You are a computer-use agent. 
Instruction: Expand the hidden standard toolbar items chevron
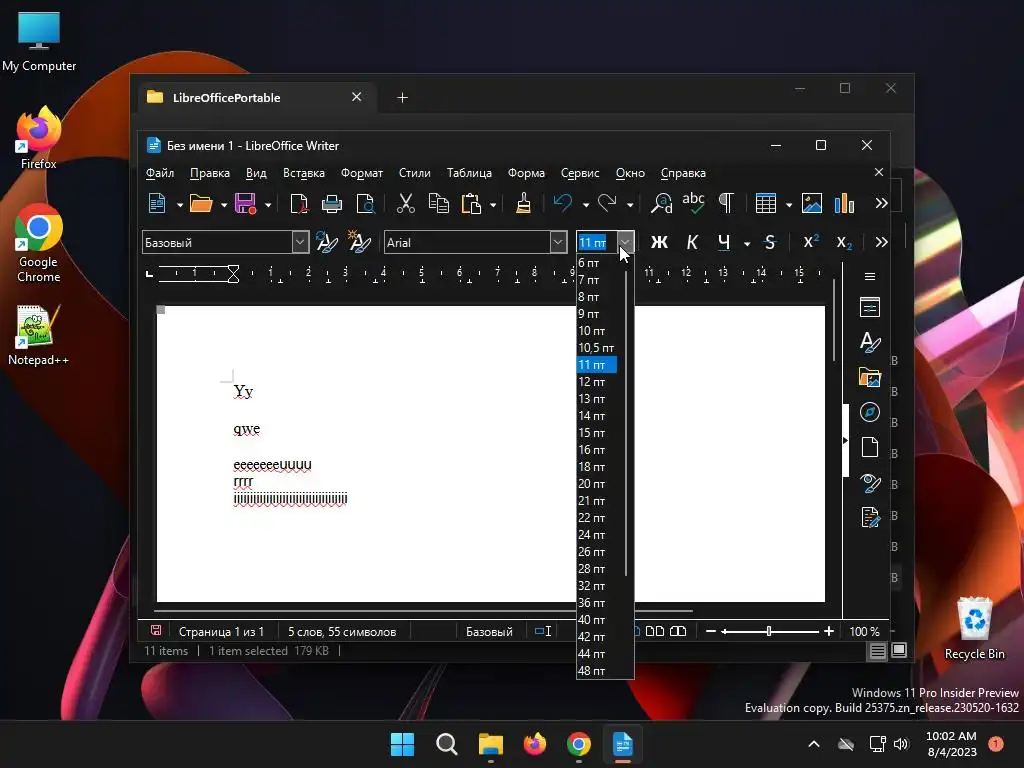(x=881, y=204)
